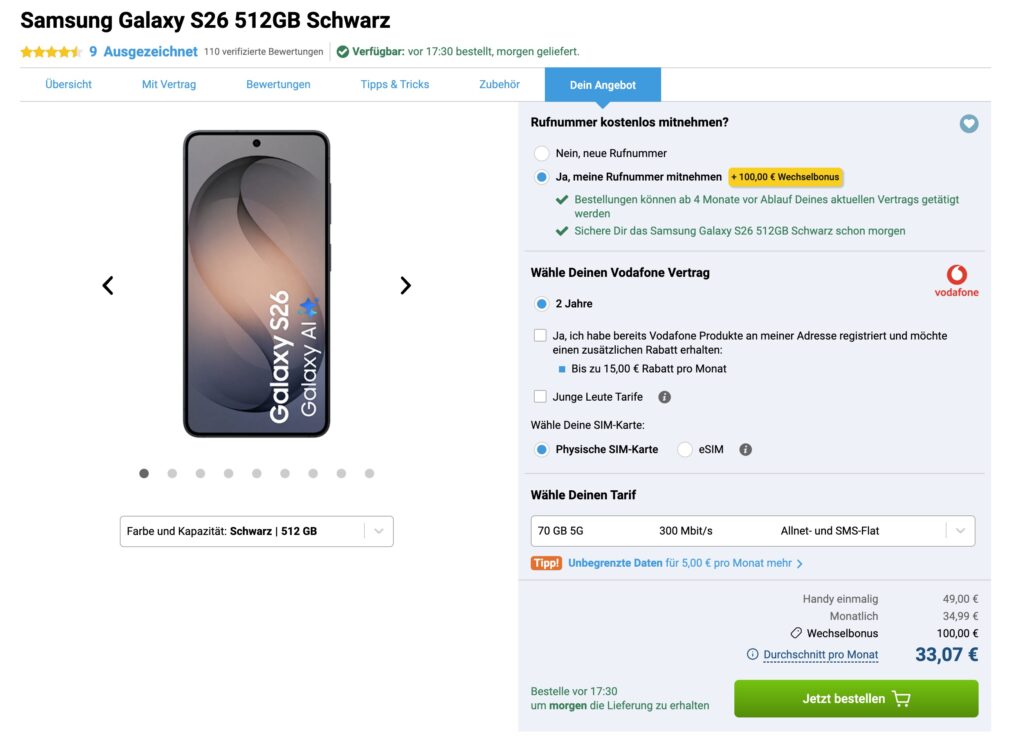Switch to the Bewertungen tab
The width and height of the screenshot is (1024, 748).
278,84
